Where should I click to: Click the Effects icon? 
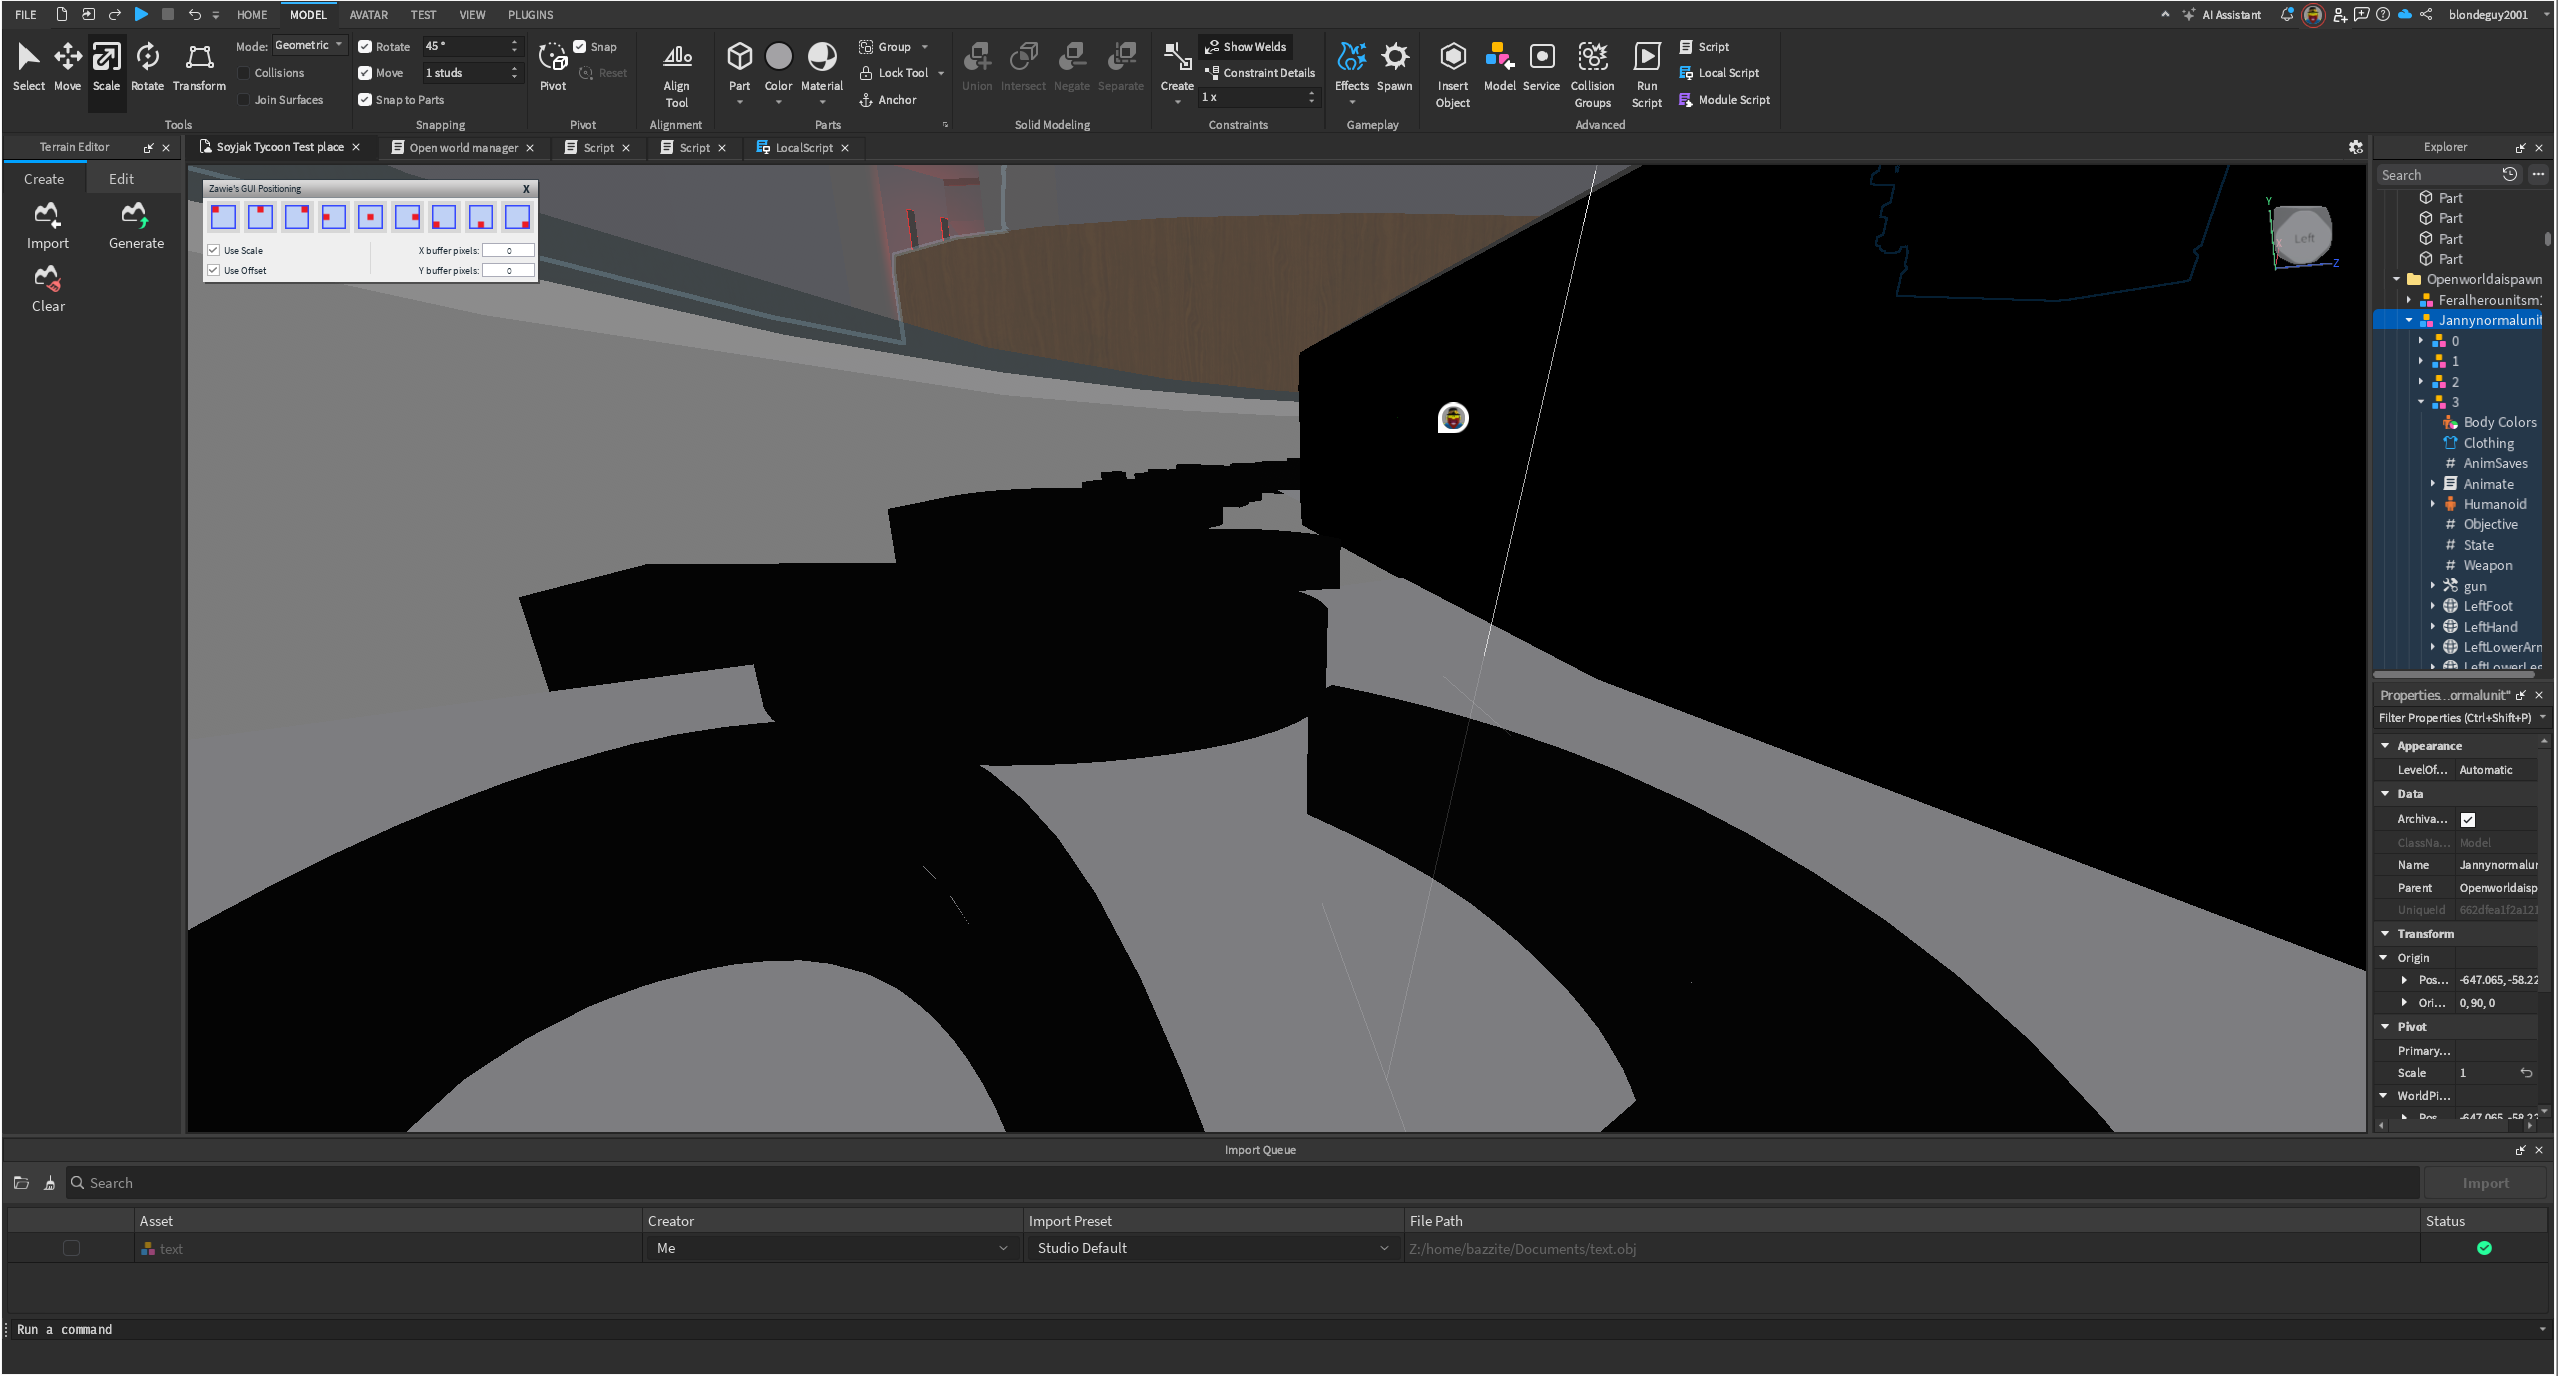coord(1351,56)
